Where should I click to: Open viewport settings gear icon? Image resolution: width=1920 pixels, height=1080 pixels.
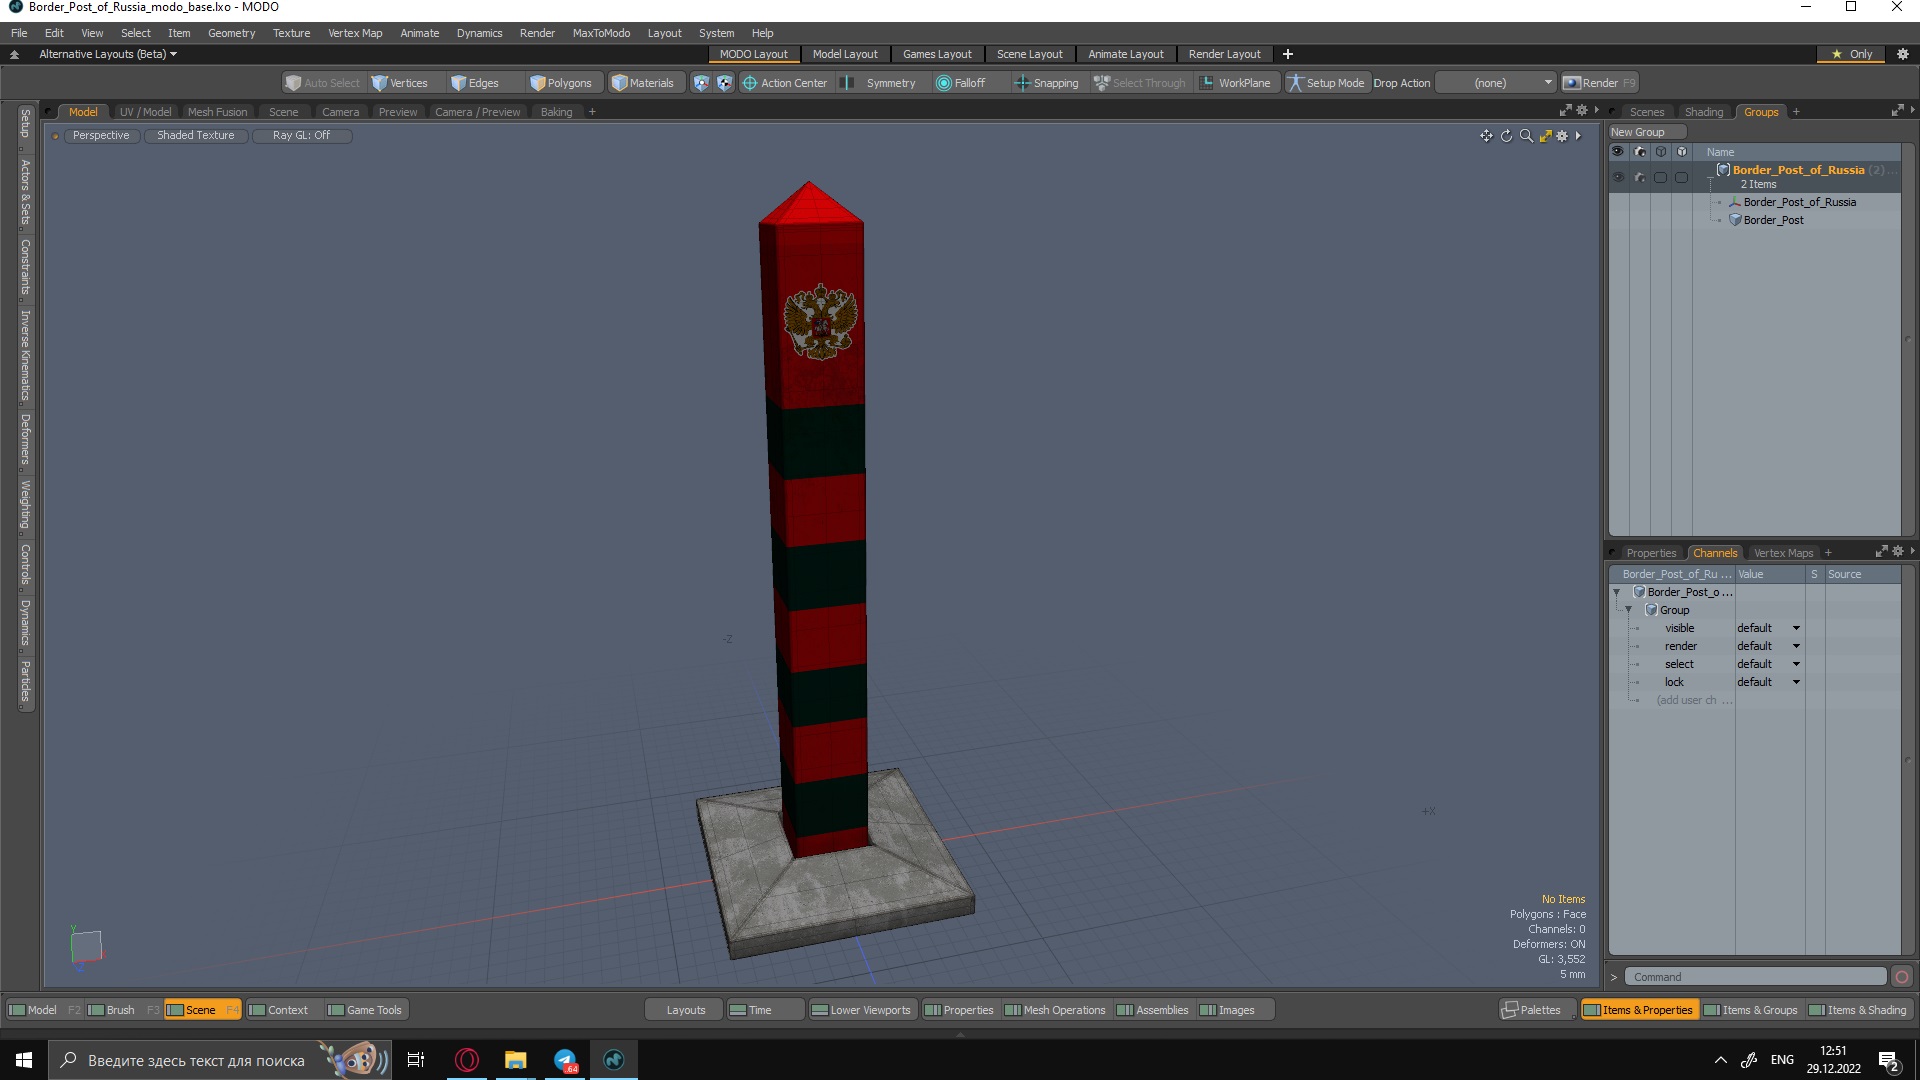pos(1562,136)
